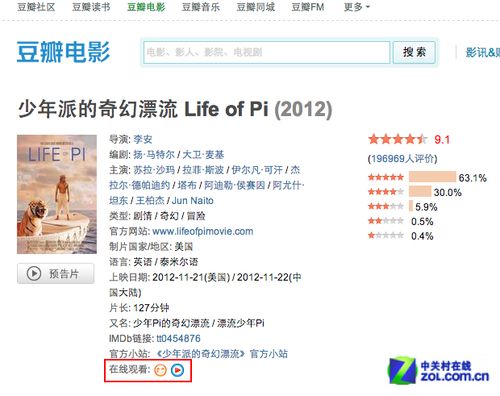This screenshot has height=396, width=500.
Task: Open actor 王柏杰 link
Action: (x=150, y=201)
